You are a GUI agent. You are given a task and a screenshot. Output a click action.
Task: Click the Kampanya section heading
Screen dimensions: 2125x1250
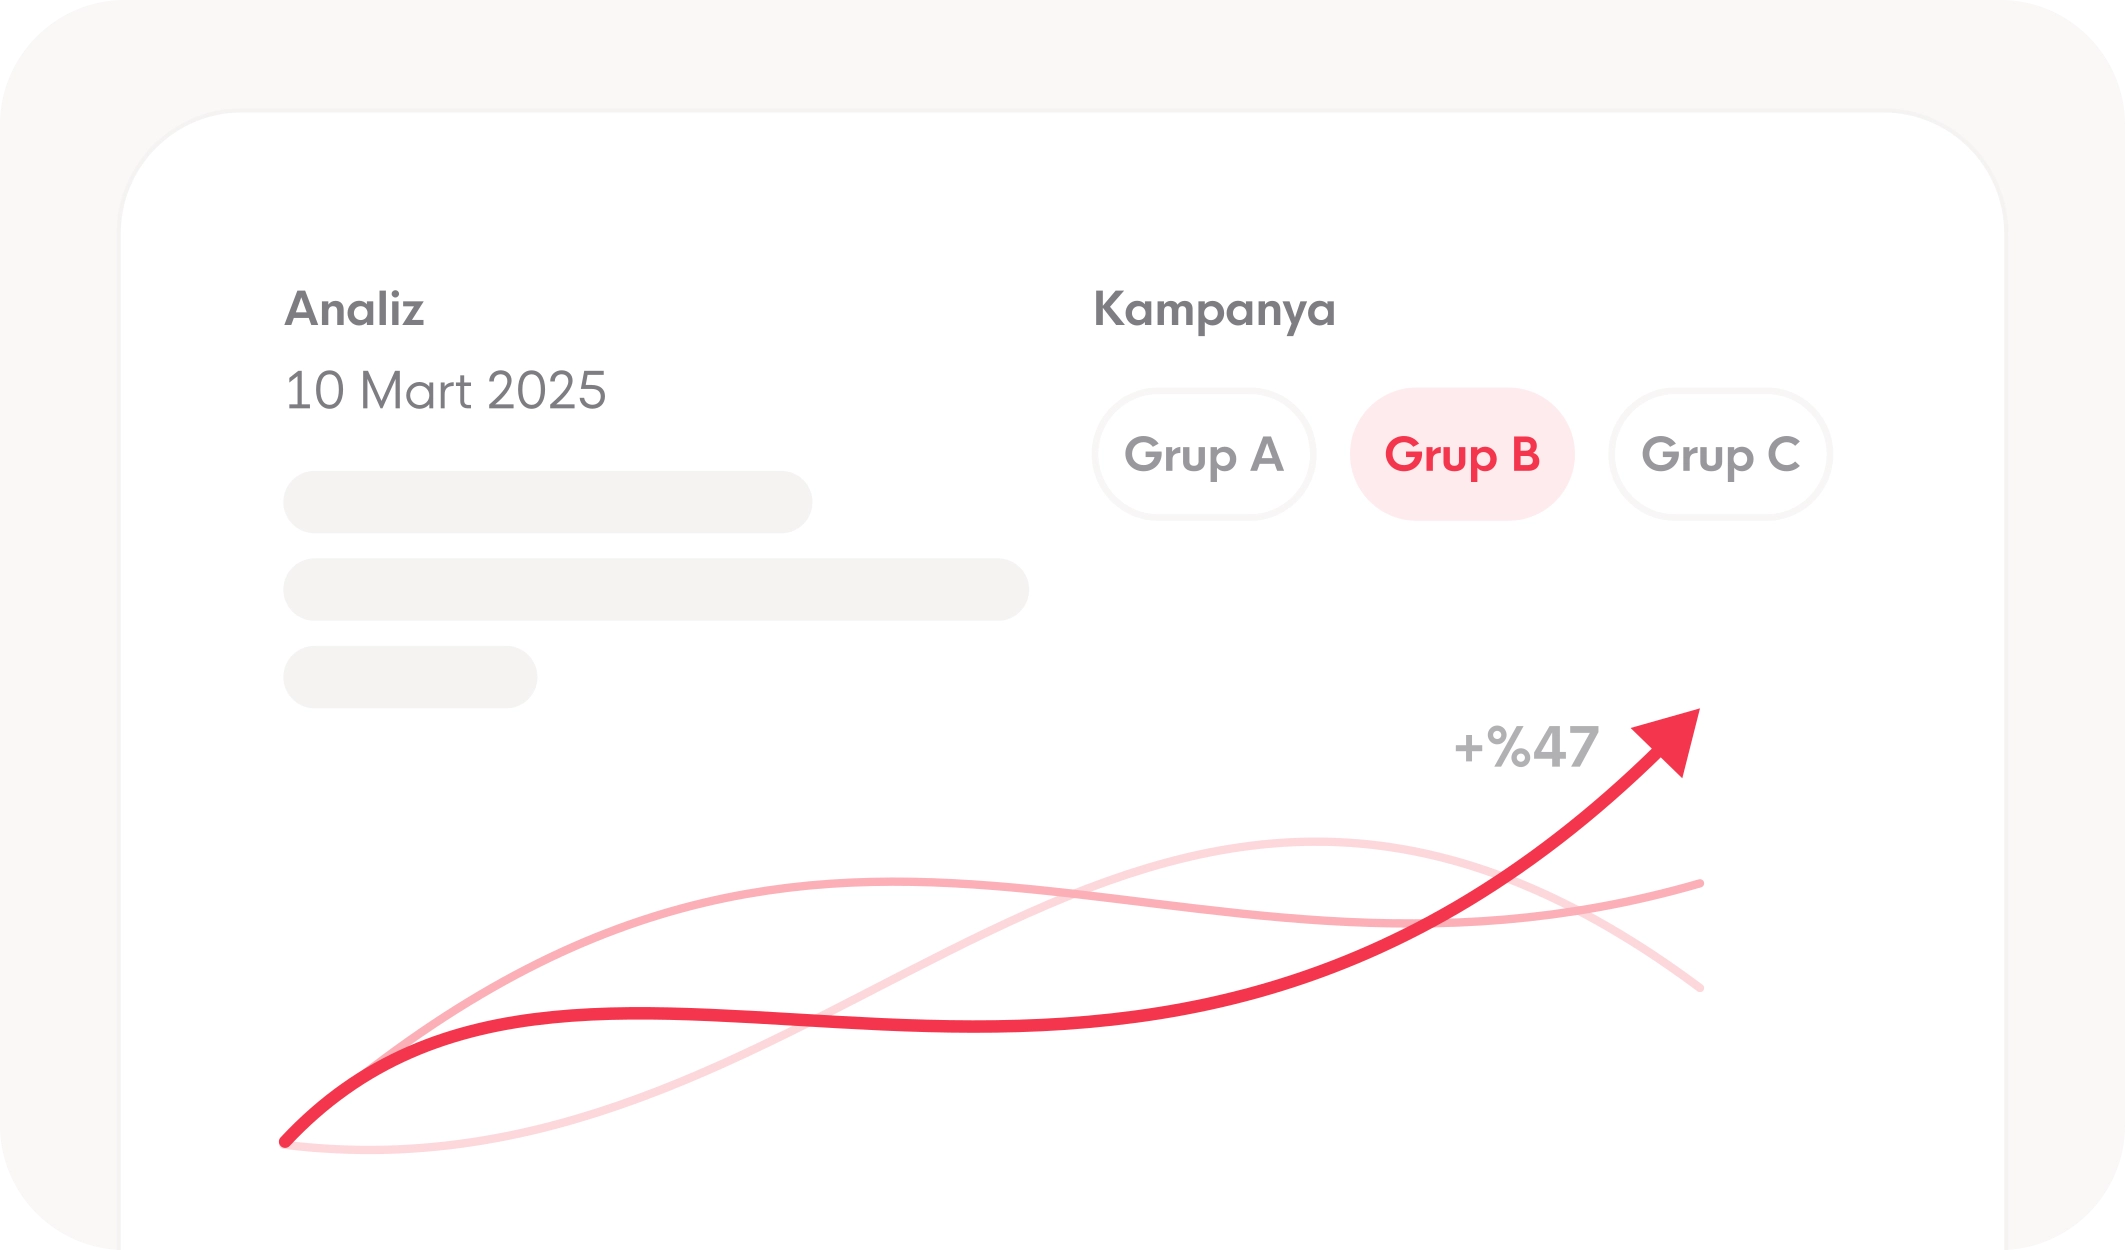pos(1214,310)
